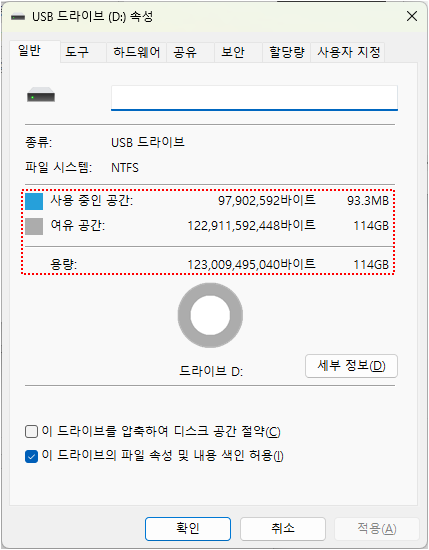Open 세부 정보(D) details button
429x550 pixels.
(x=351, y=366)
